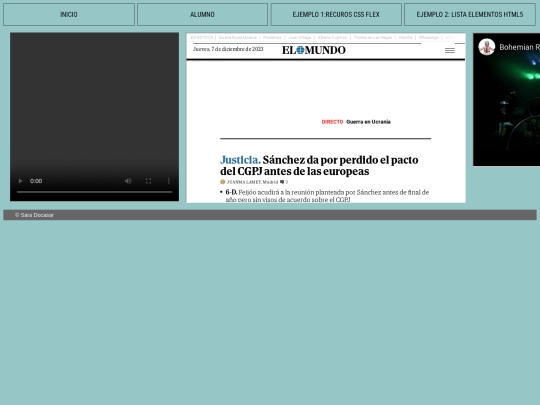The height and width of the screenshot is (405, 540).
Task: Open the Alberto Fujimori topic link
Action: click(x=332, y=37)
